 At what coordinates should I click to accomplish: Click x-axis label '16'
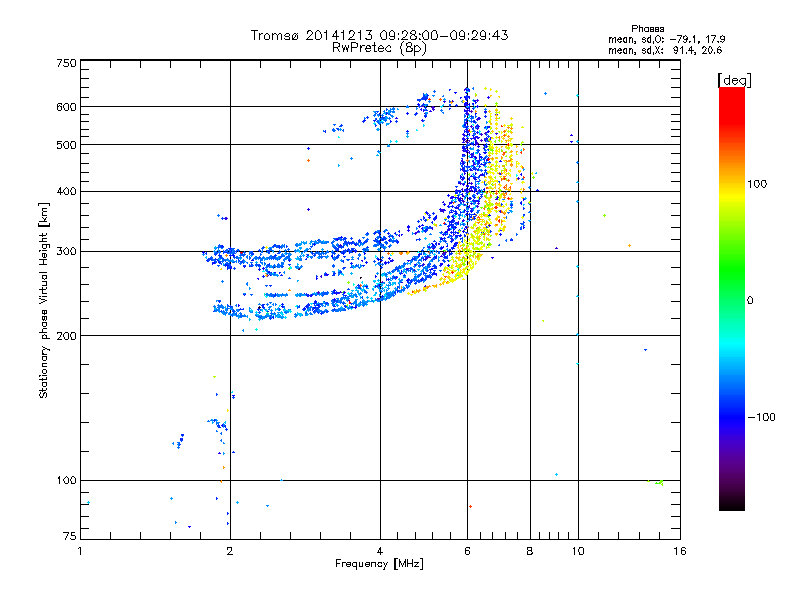680,552
